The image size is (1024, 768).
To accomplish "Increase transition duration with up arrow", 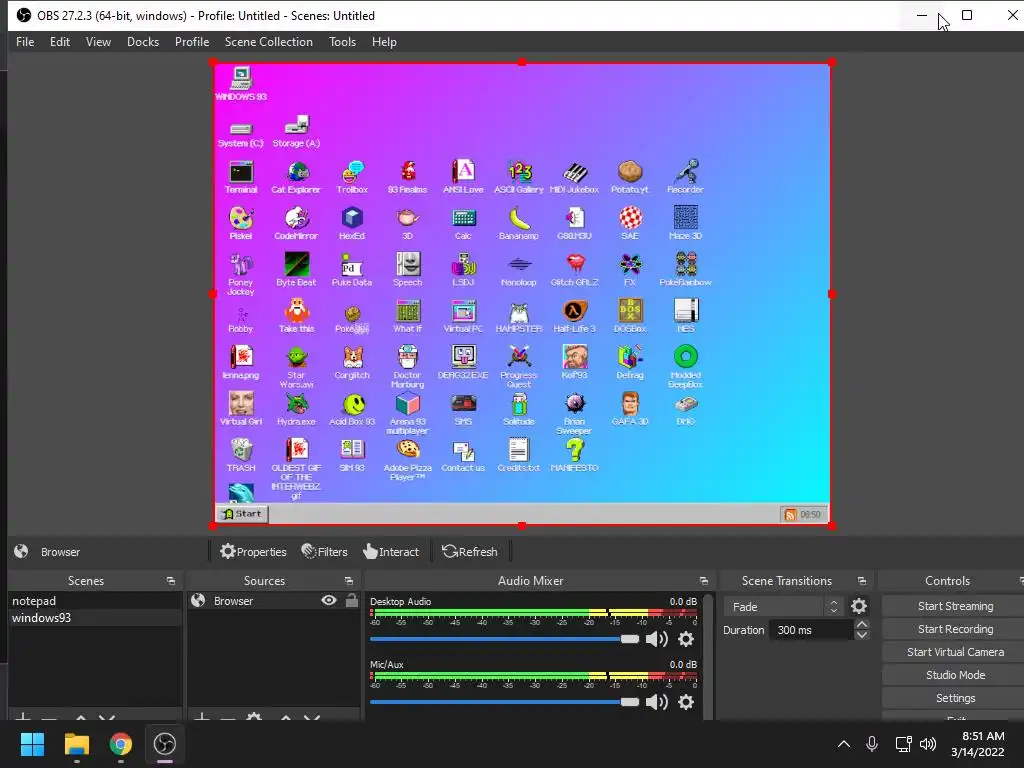I will pyautogui.click(x=861, y=625).
